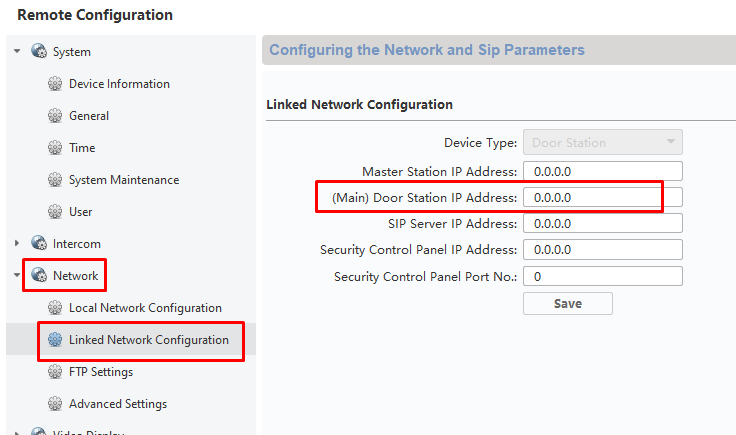The image size is (736, 435).
Task: Click the gear icon beside Device Information
Action: (x=55, y=84)
